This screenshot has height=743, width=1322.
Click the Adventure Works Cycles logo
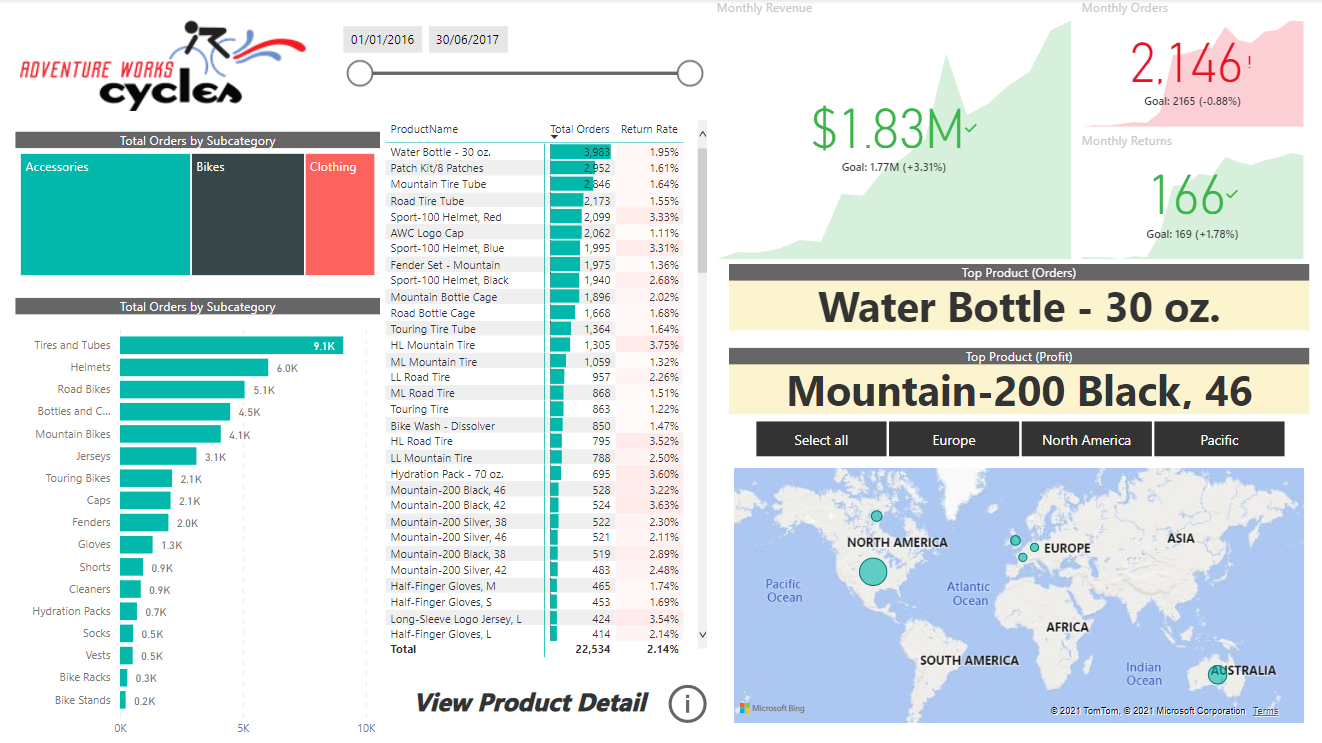point(160,65)
